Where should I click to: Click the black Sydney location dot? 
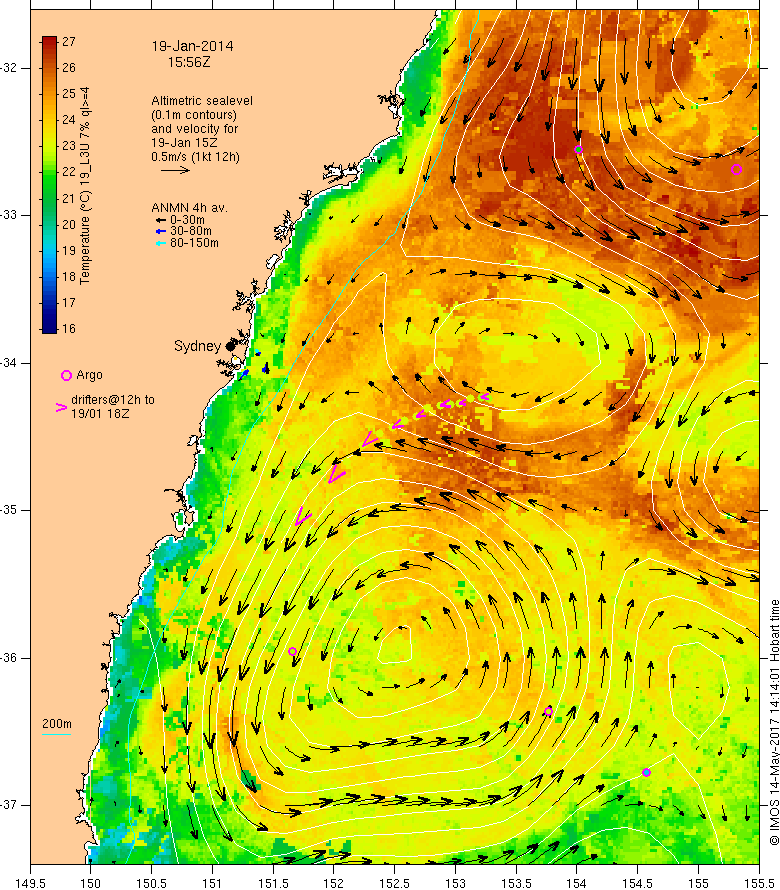pyautogui.click(x=230, y=346)
